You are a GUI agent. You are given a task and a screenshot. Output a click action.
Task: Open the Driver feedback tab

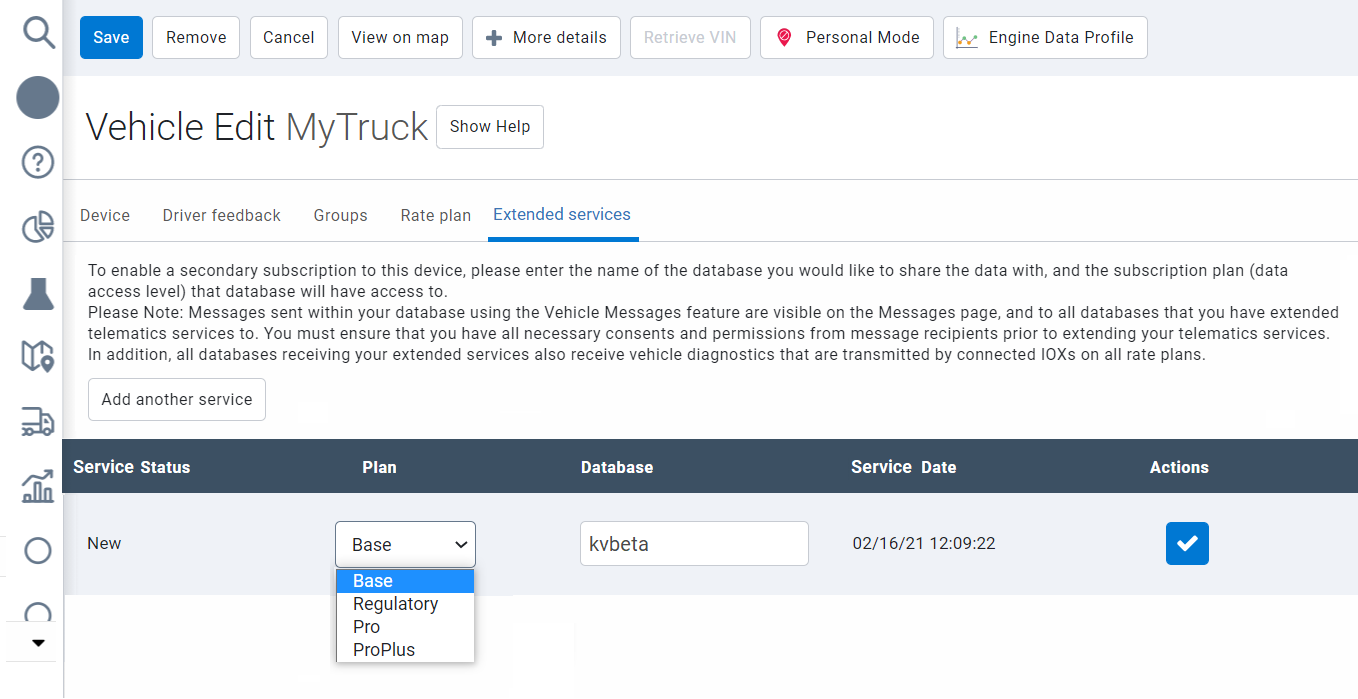pos(221,214)
